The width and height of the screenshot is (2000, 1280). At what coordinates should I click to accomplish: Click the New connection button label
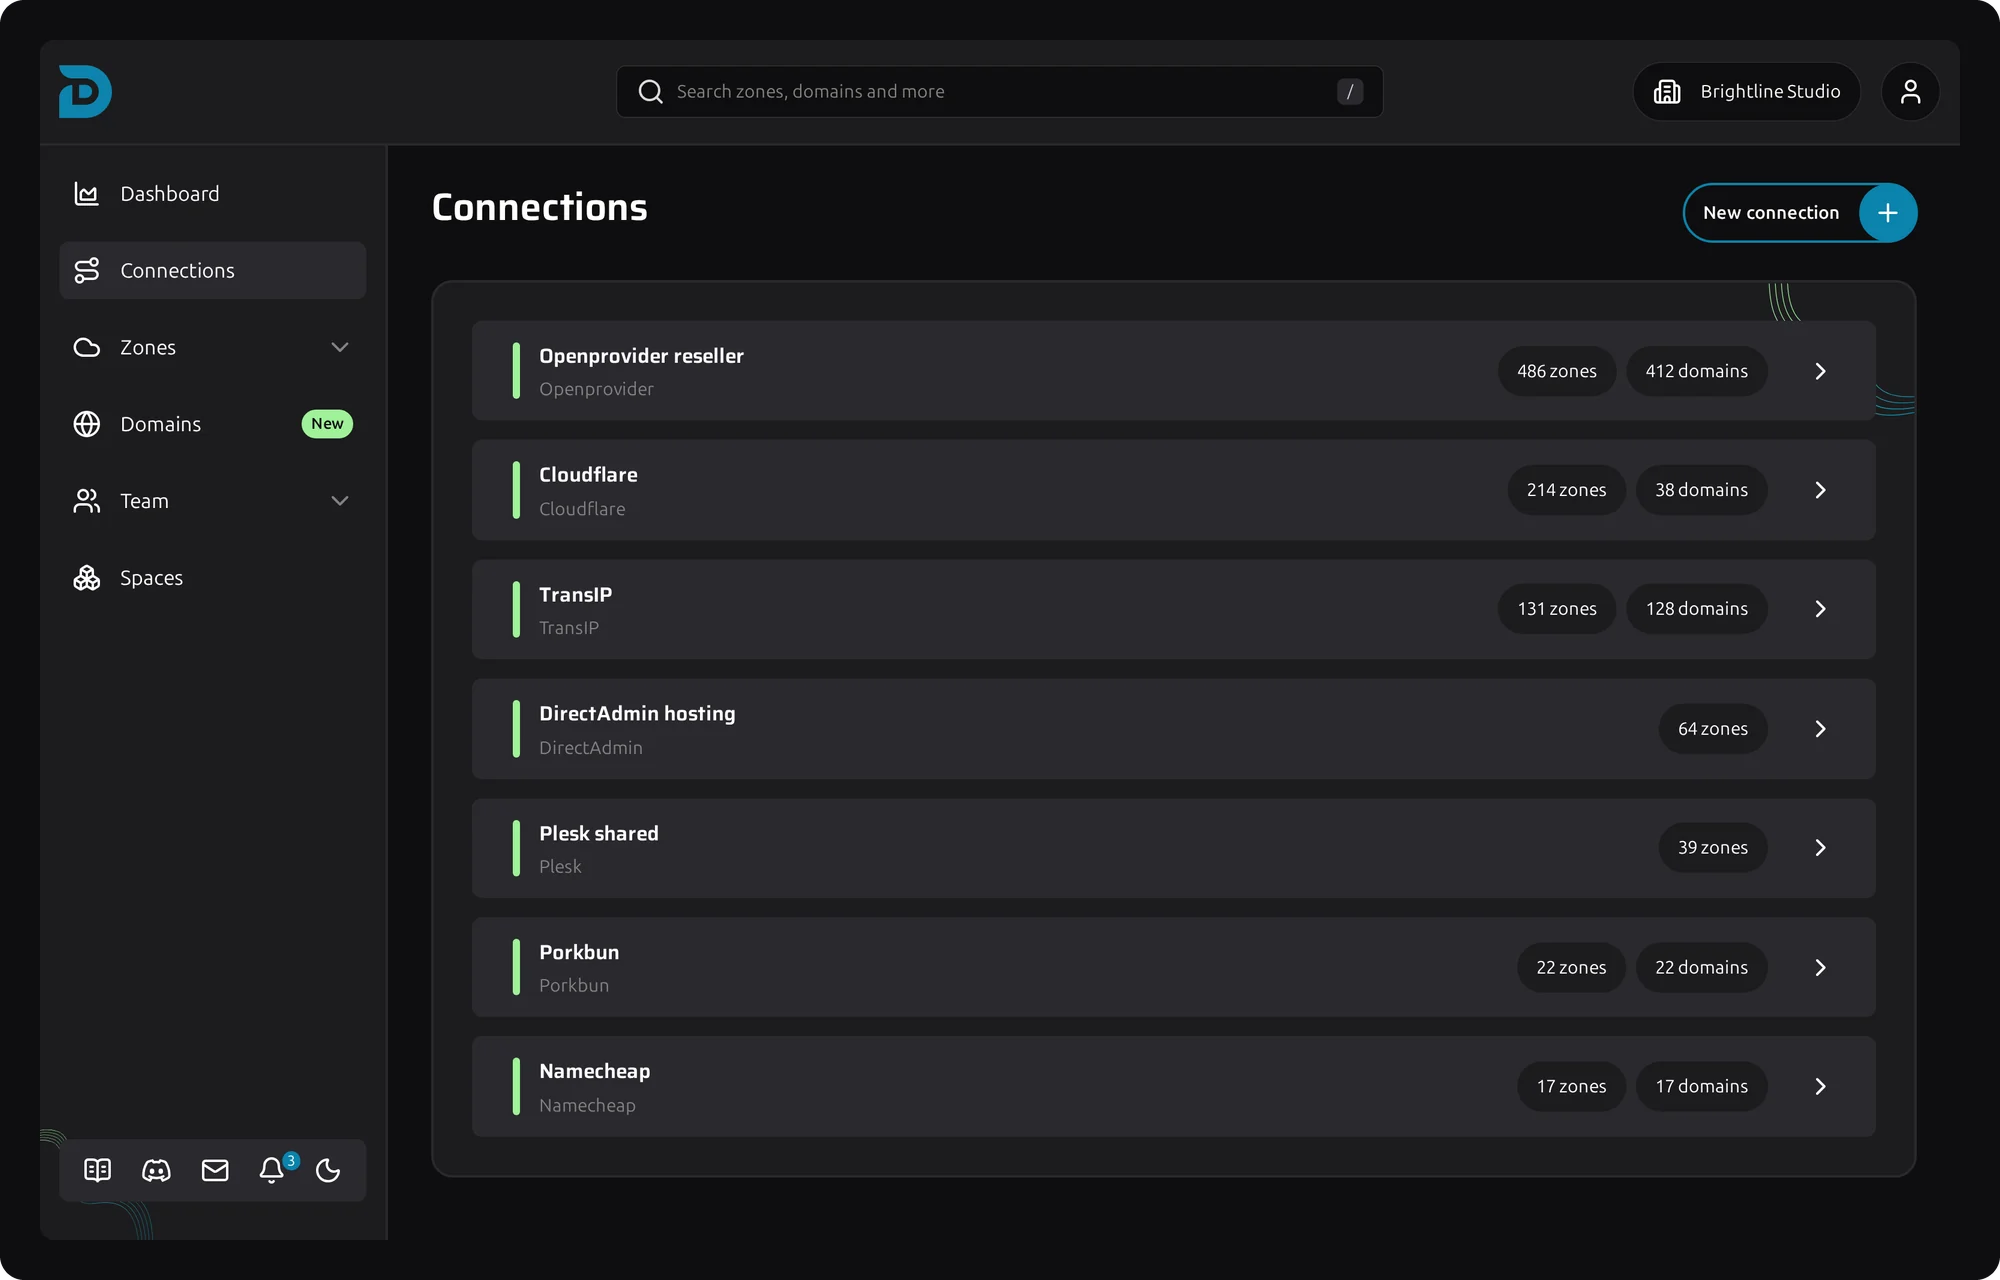pos(1771,213)
